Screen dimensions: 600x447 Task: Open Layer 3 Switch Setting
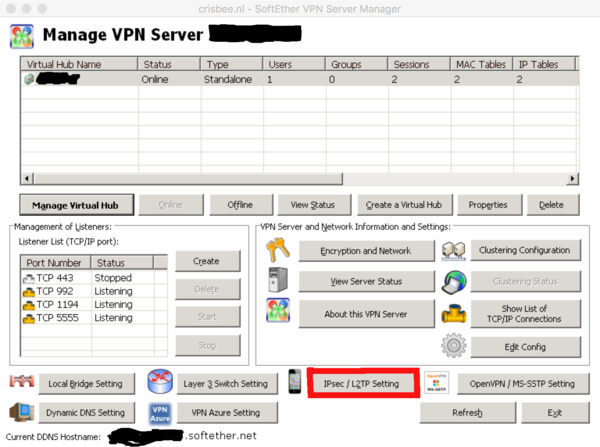[227, 383]
